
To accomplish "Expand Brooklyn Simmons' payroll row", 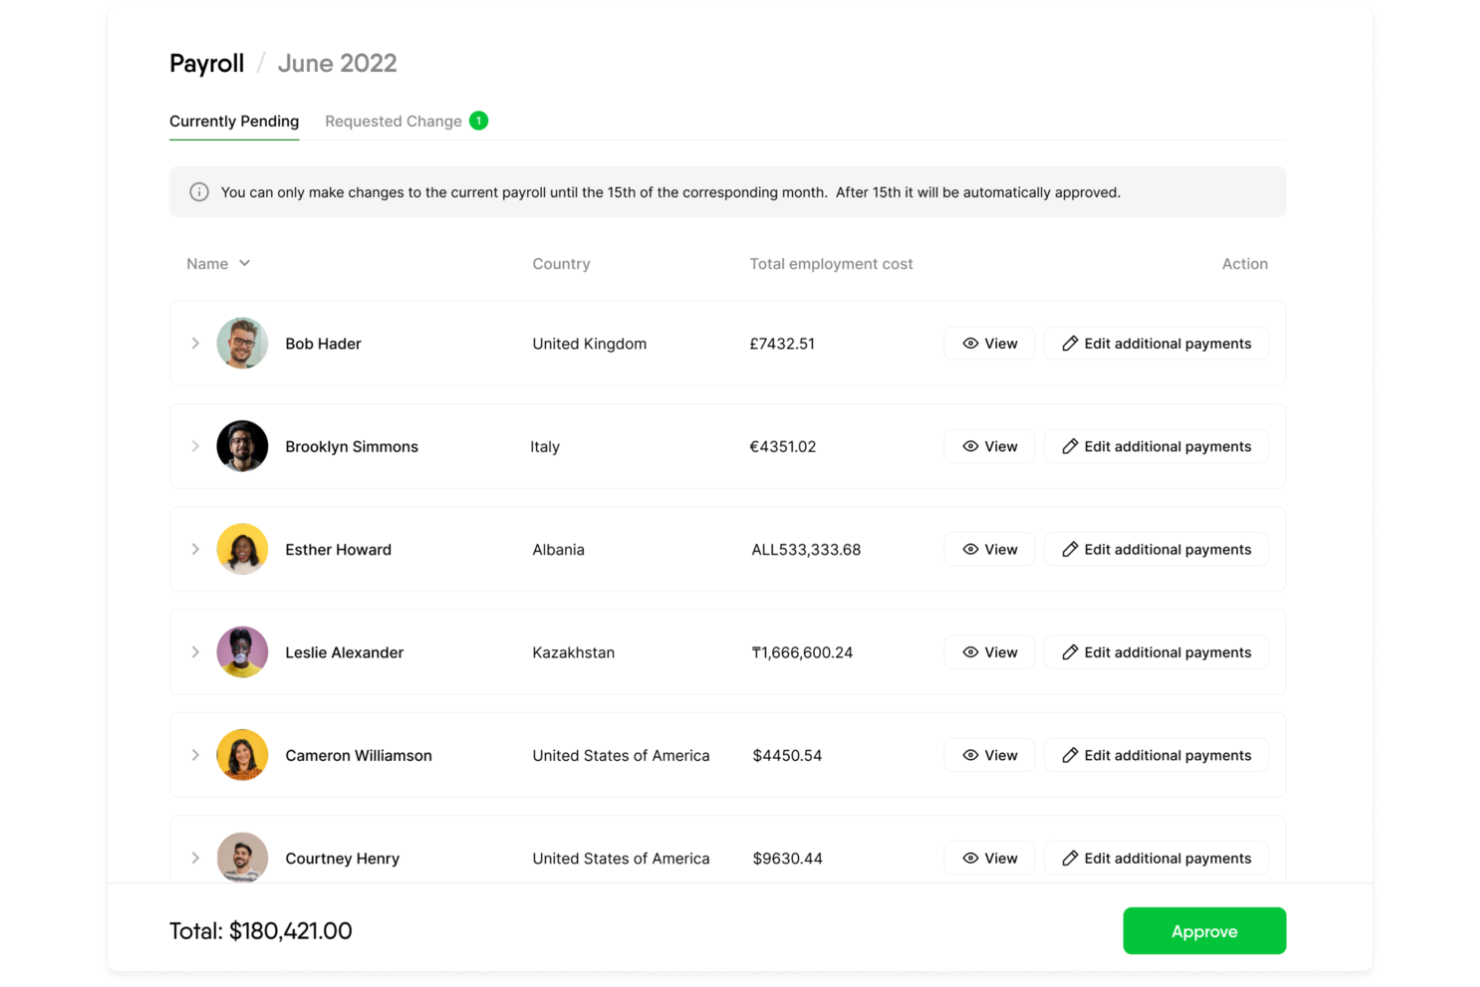I will point(196,446).
